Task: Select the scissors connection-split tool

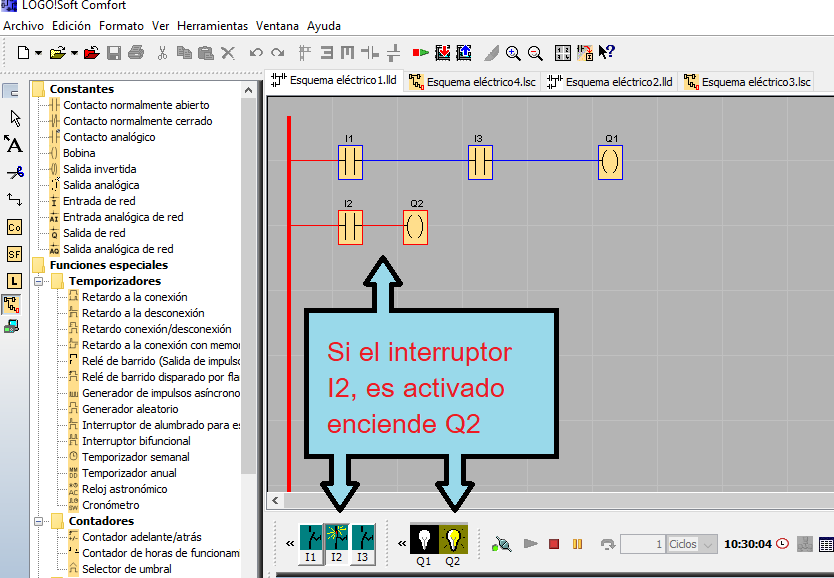Action: point(14,172)
